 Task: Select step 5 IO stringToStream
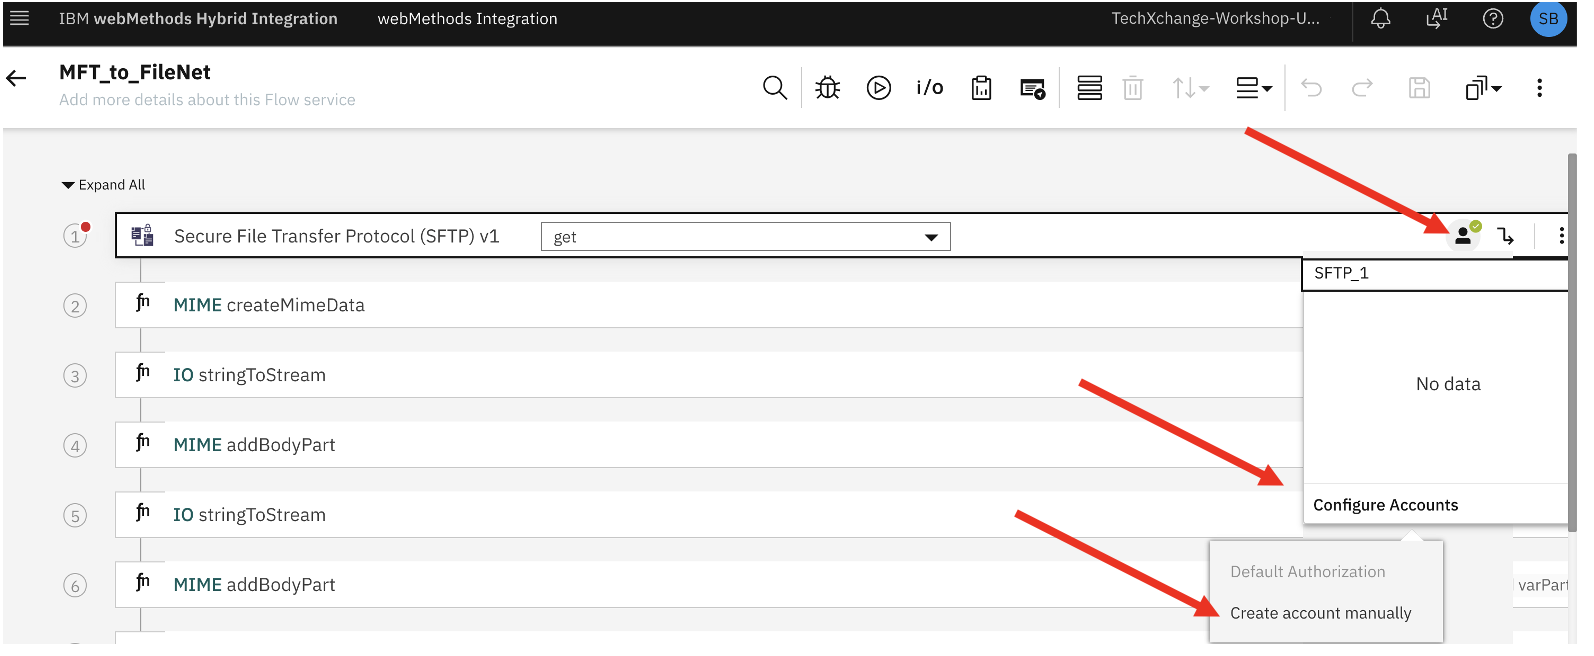tap(709, 515)
